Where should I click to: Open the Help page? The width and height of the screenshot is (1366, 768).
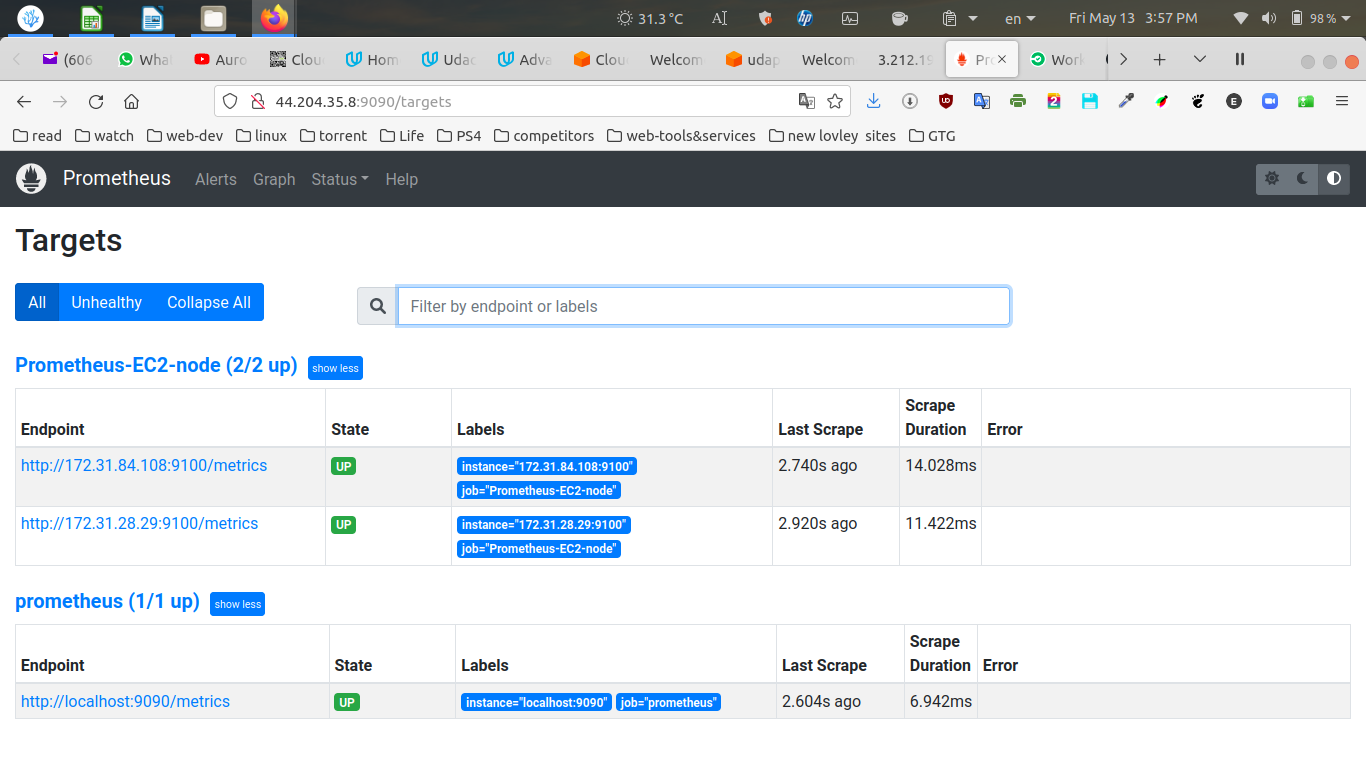click(x=401, y=179)
